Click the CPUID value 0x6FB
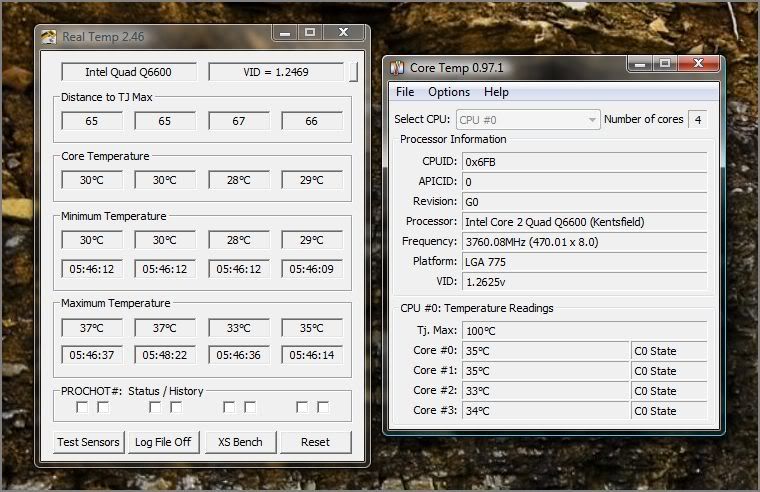Viewport: 760px width, 492px height. (x=584, y=162)
